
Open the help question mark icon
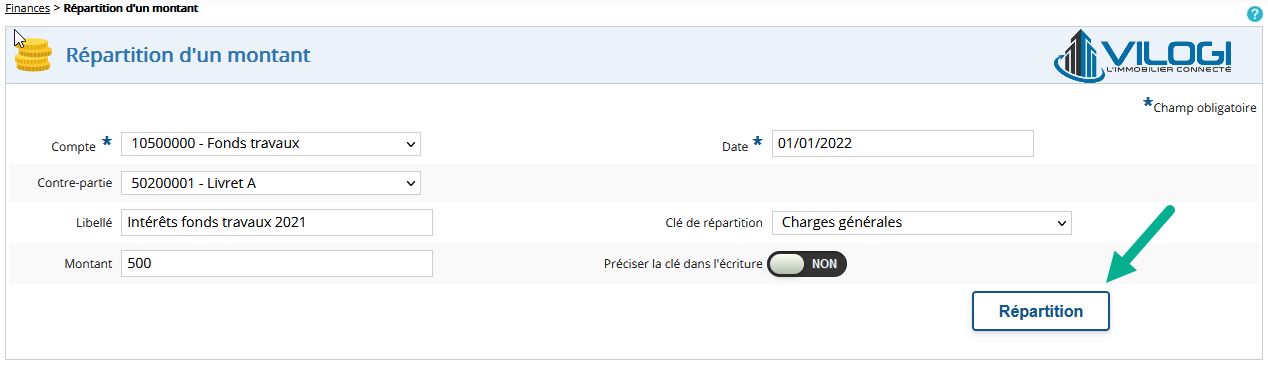1254,14
